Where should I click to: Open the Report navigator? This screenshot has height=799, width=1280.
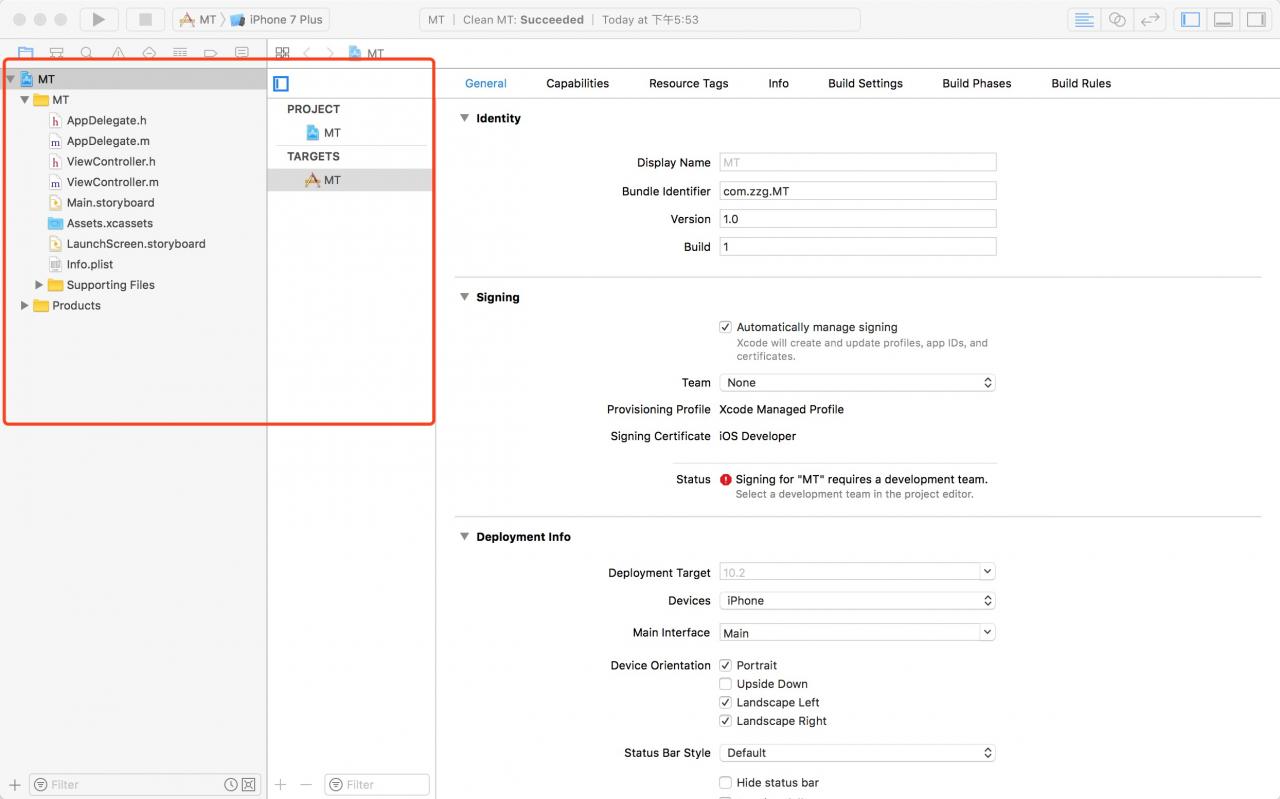241,53
